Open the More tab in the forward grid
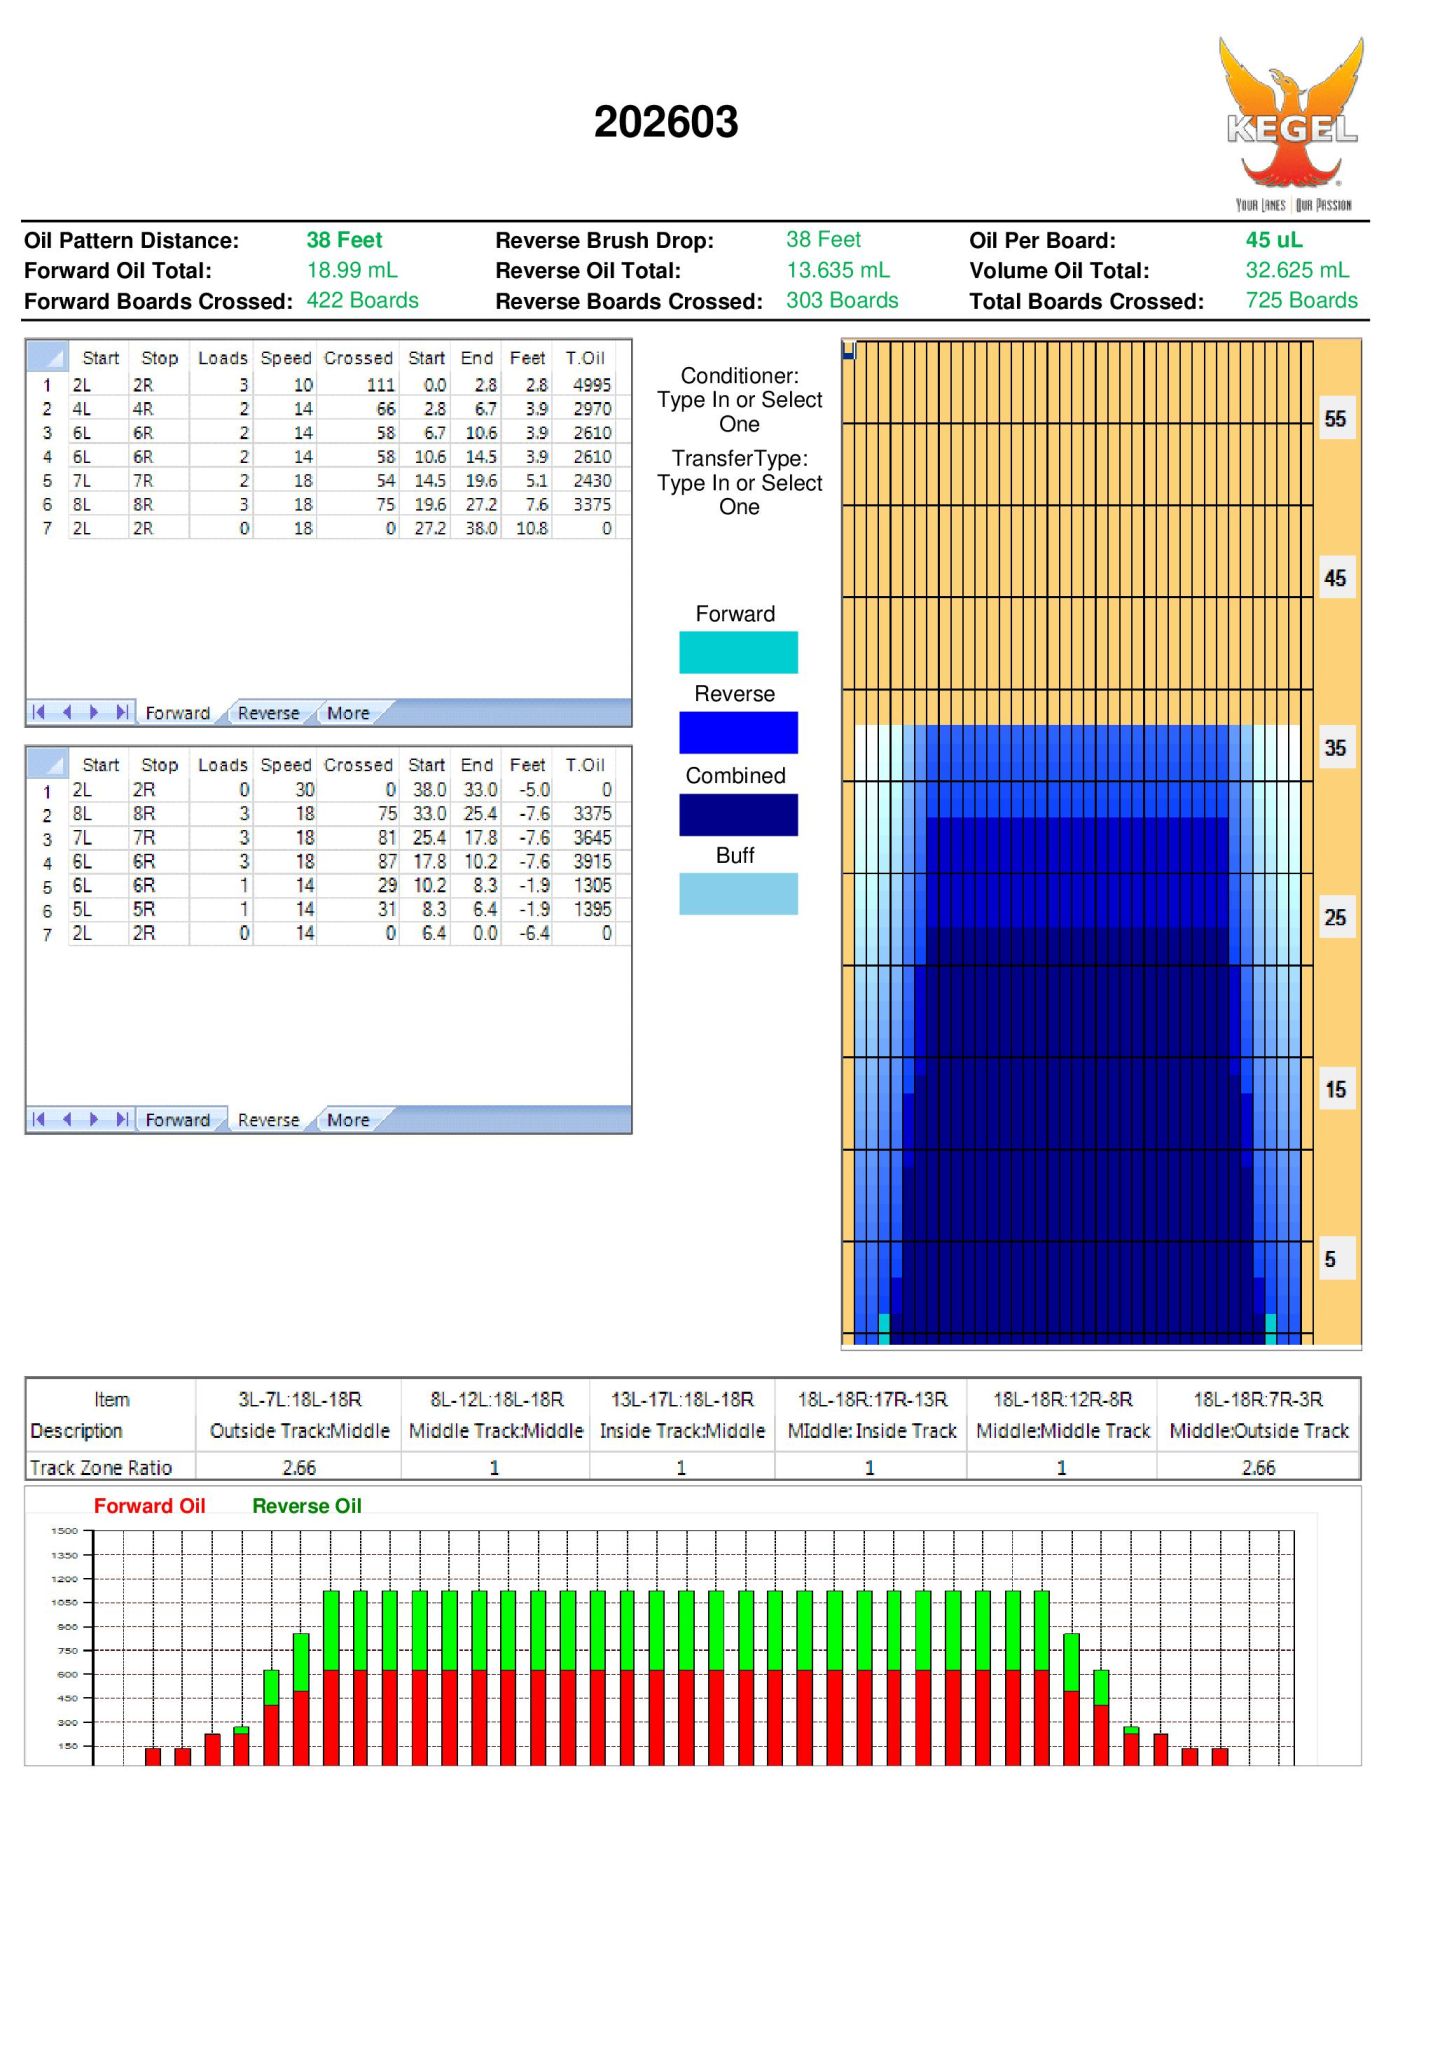Image resolution: width=1447 pixels, height=2048 pixels. pos(348,713)
